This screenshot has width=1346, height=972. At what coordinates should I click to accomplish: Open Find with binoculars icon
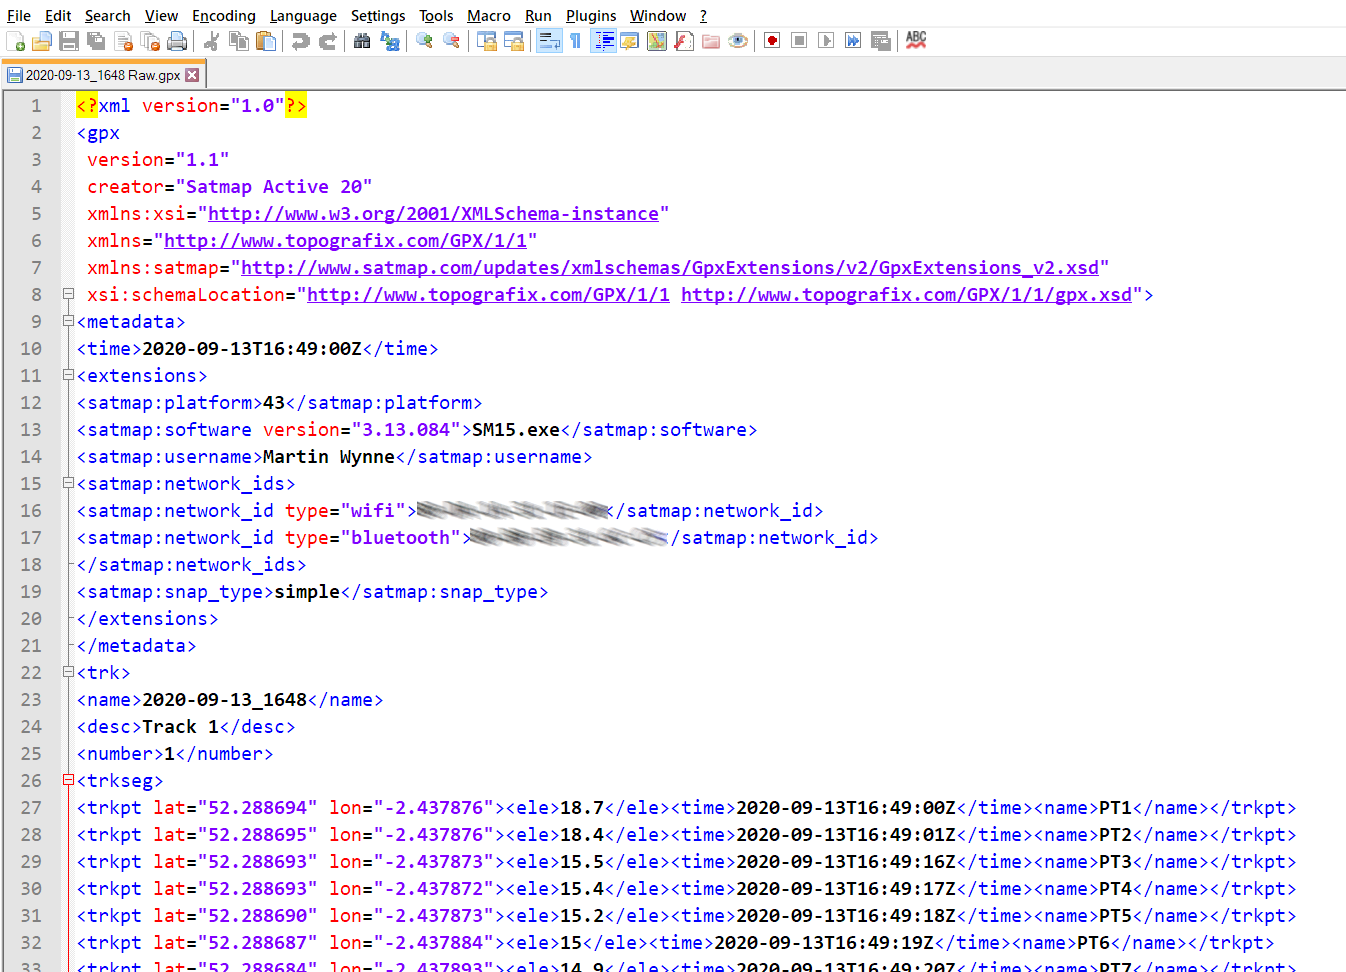(362, 41)
